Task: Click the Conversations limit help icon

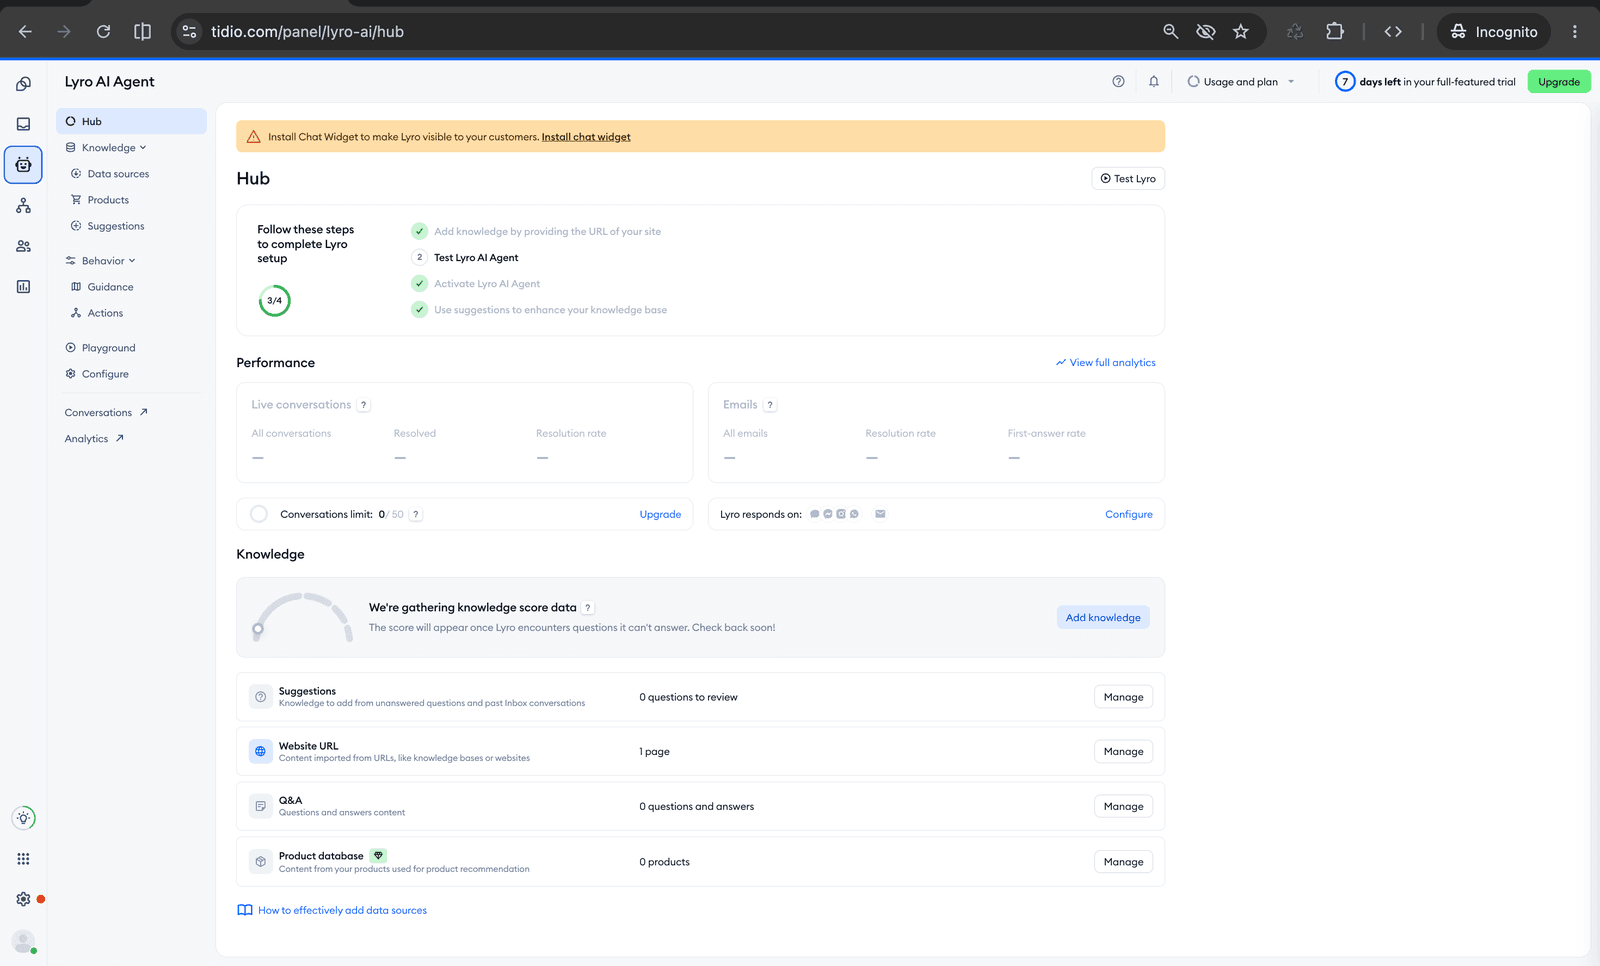Action: [x=416, y=514]
